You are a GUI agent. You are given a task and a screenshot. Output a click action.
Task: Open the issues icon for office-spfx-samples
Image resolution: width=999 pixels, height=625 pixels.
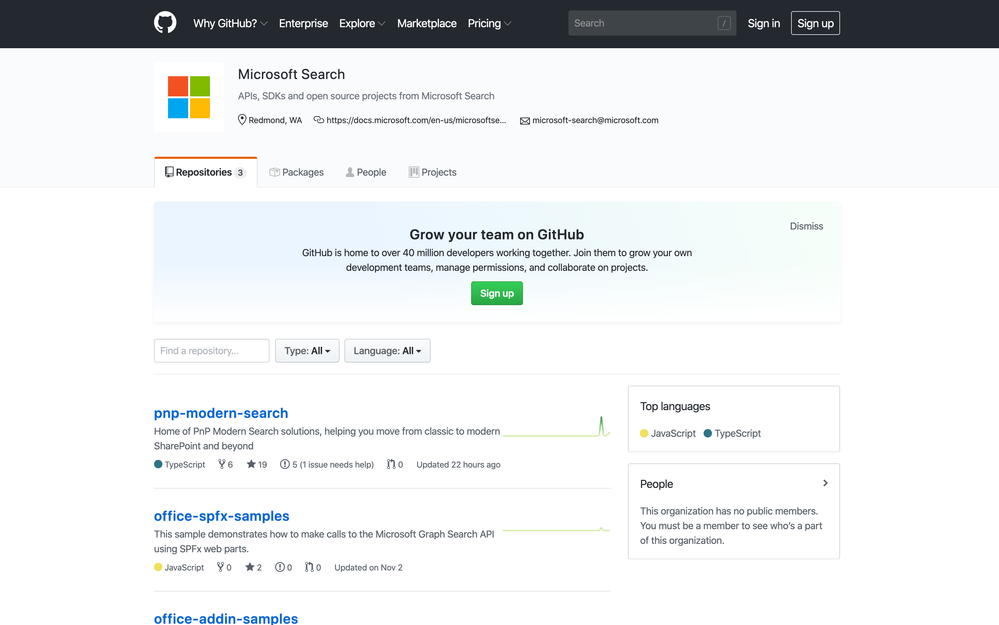point(280,567)
